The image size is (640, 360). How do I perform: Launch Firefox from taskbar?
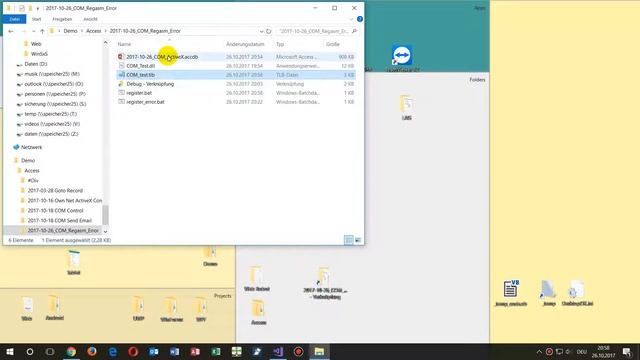pyautogui.click(x=92, y=351)
